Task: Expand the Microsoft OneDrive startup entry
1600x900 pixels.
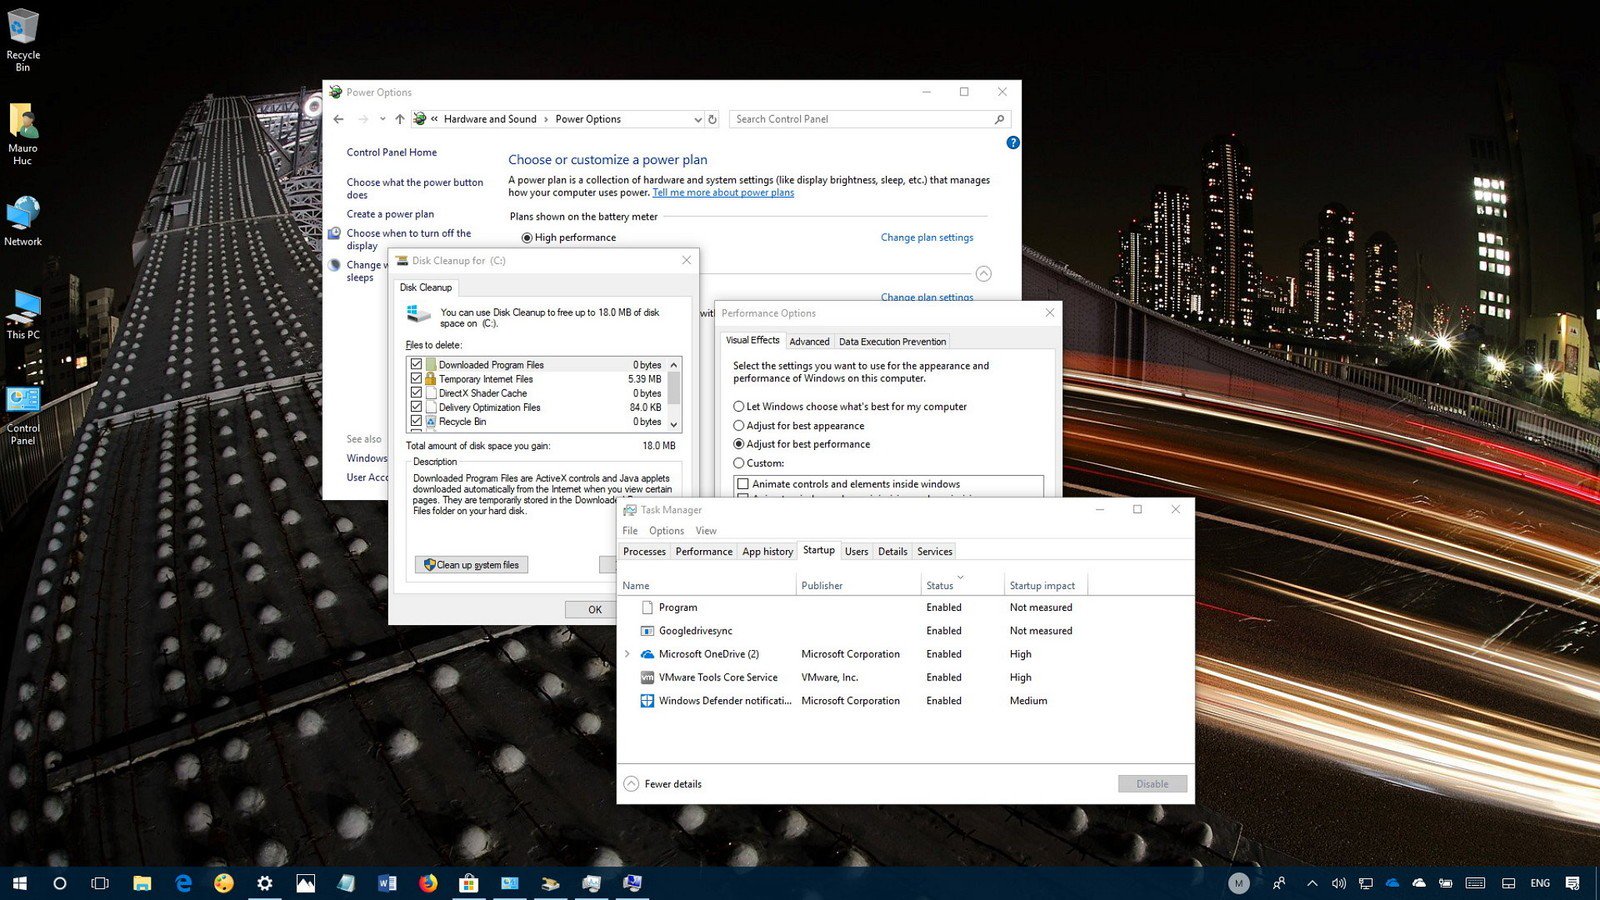Action: [x=627, y=654]
